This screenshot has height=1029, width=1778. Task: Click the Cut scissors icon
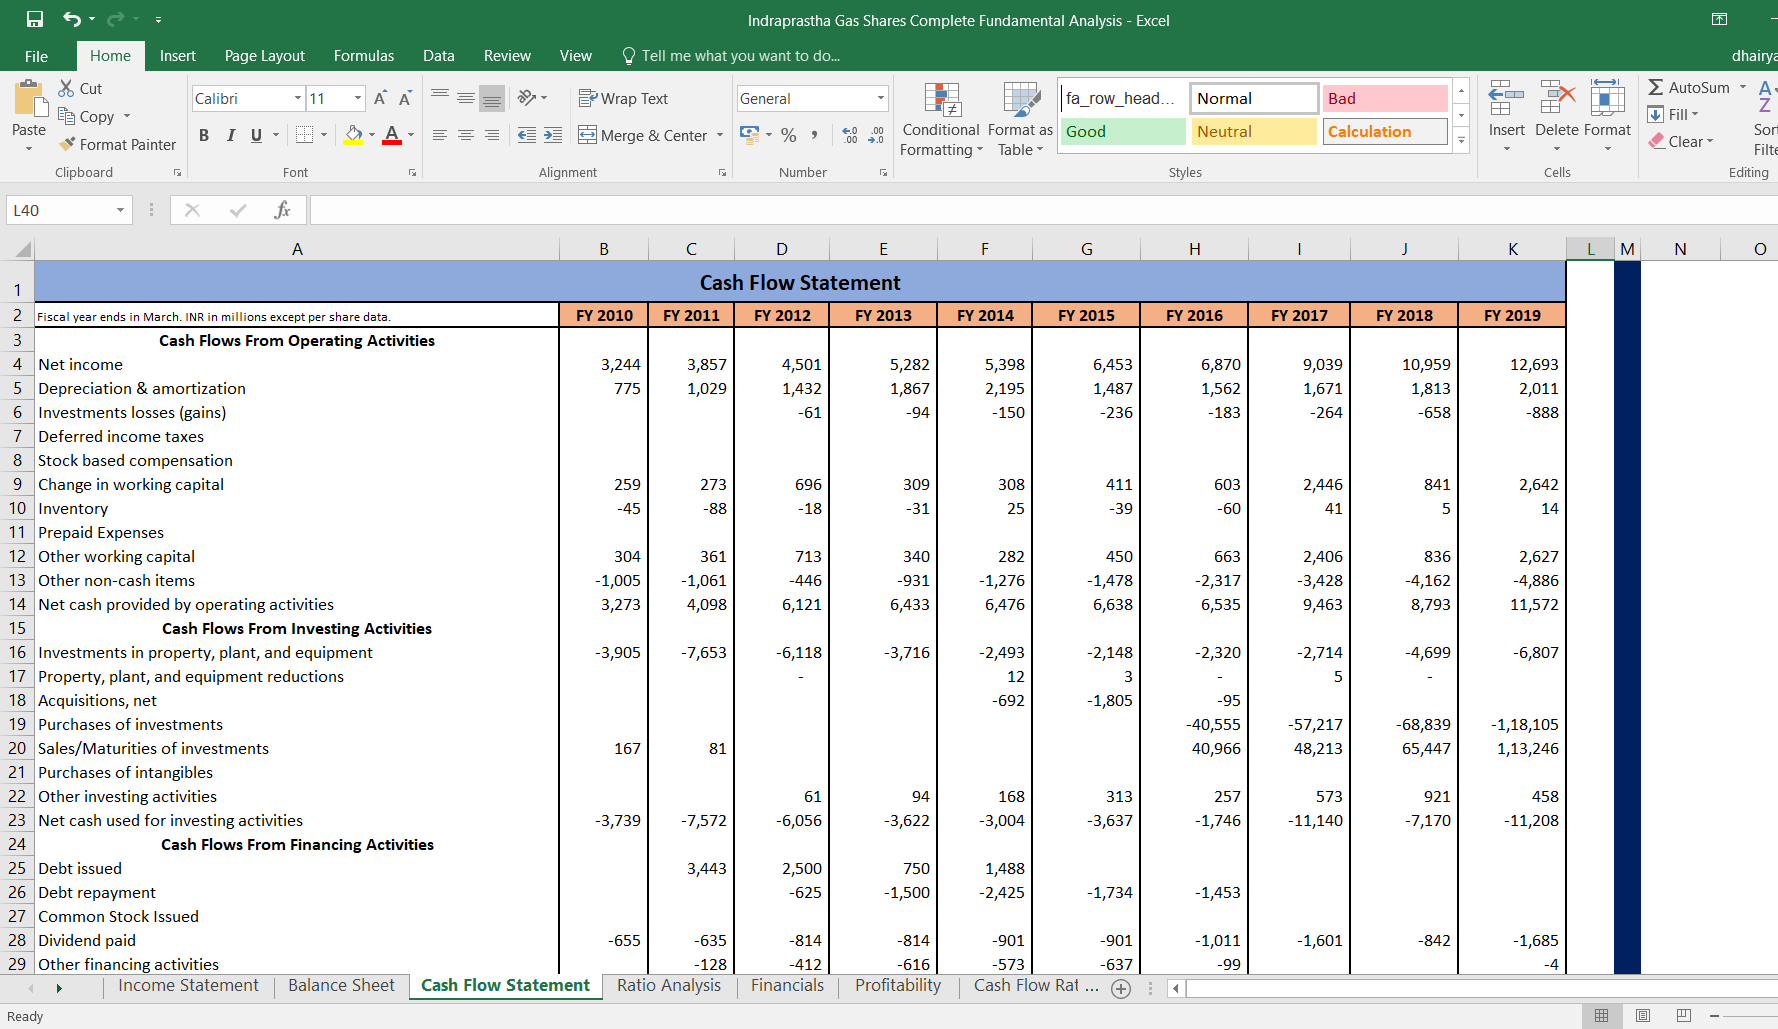(67, 88)
